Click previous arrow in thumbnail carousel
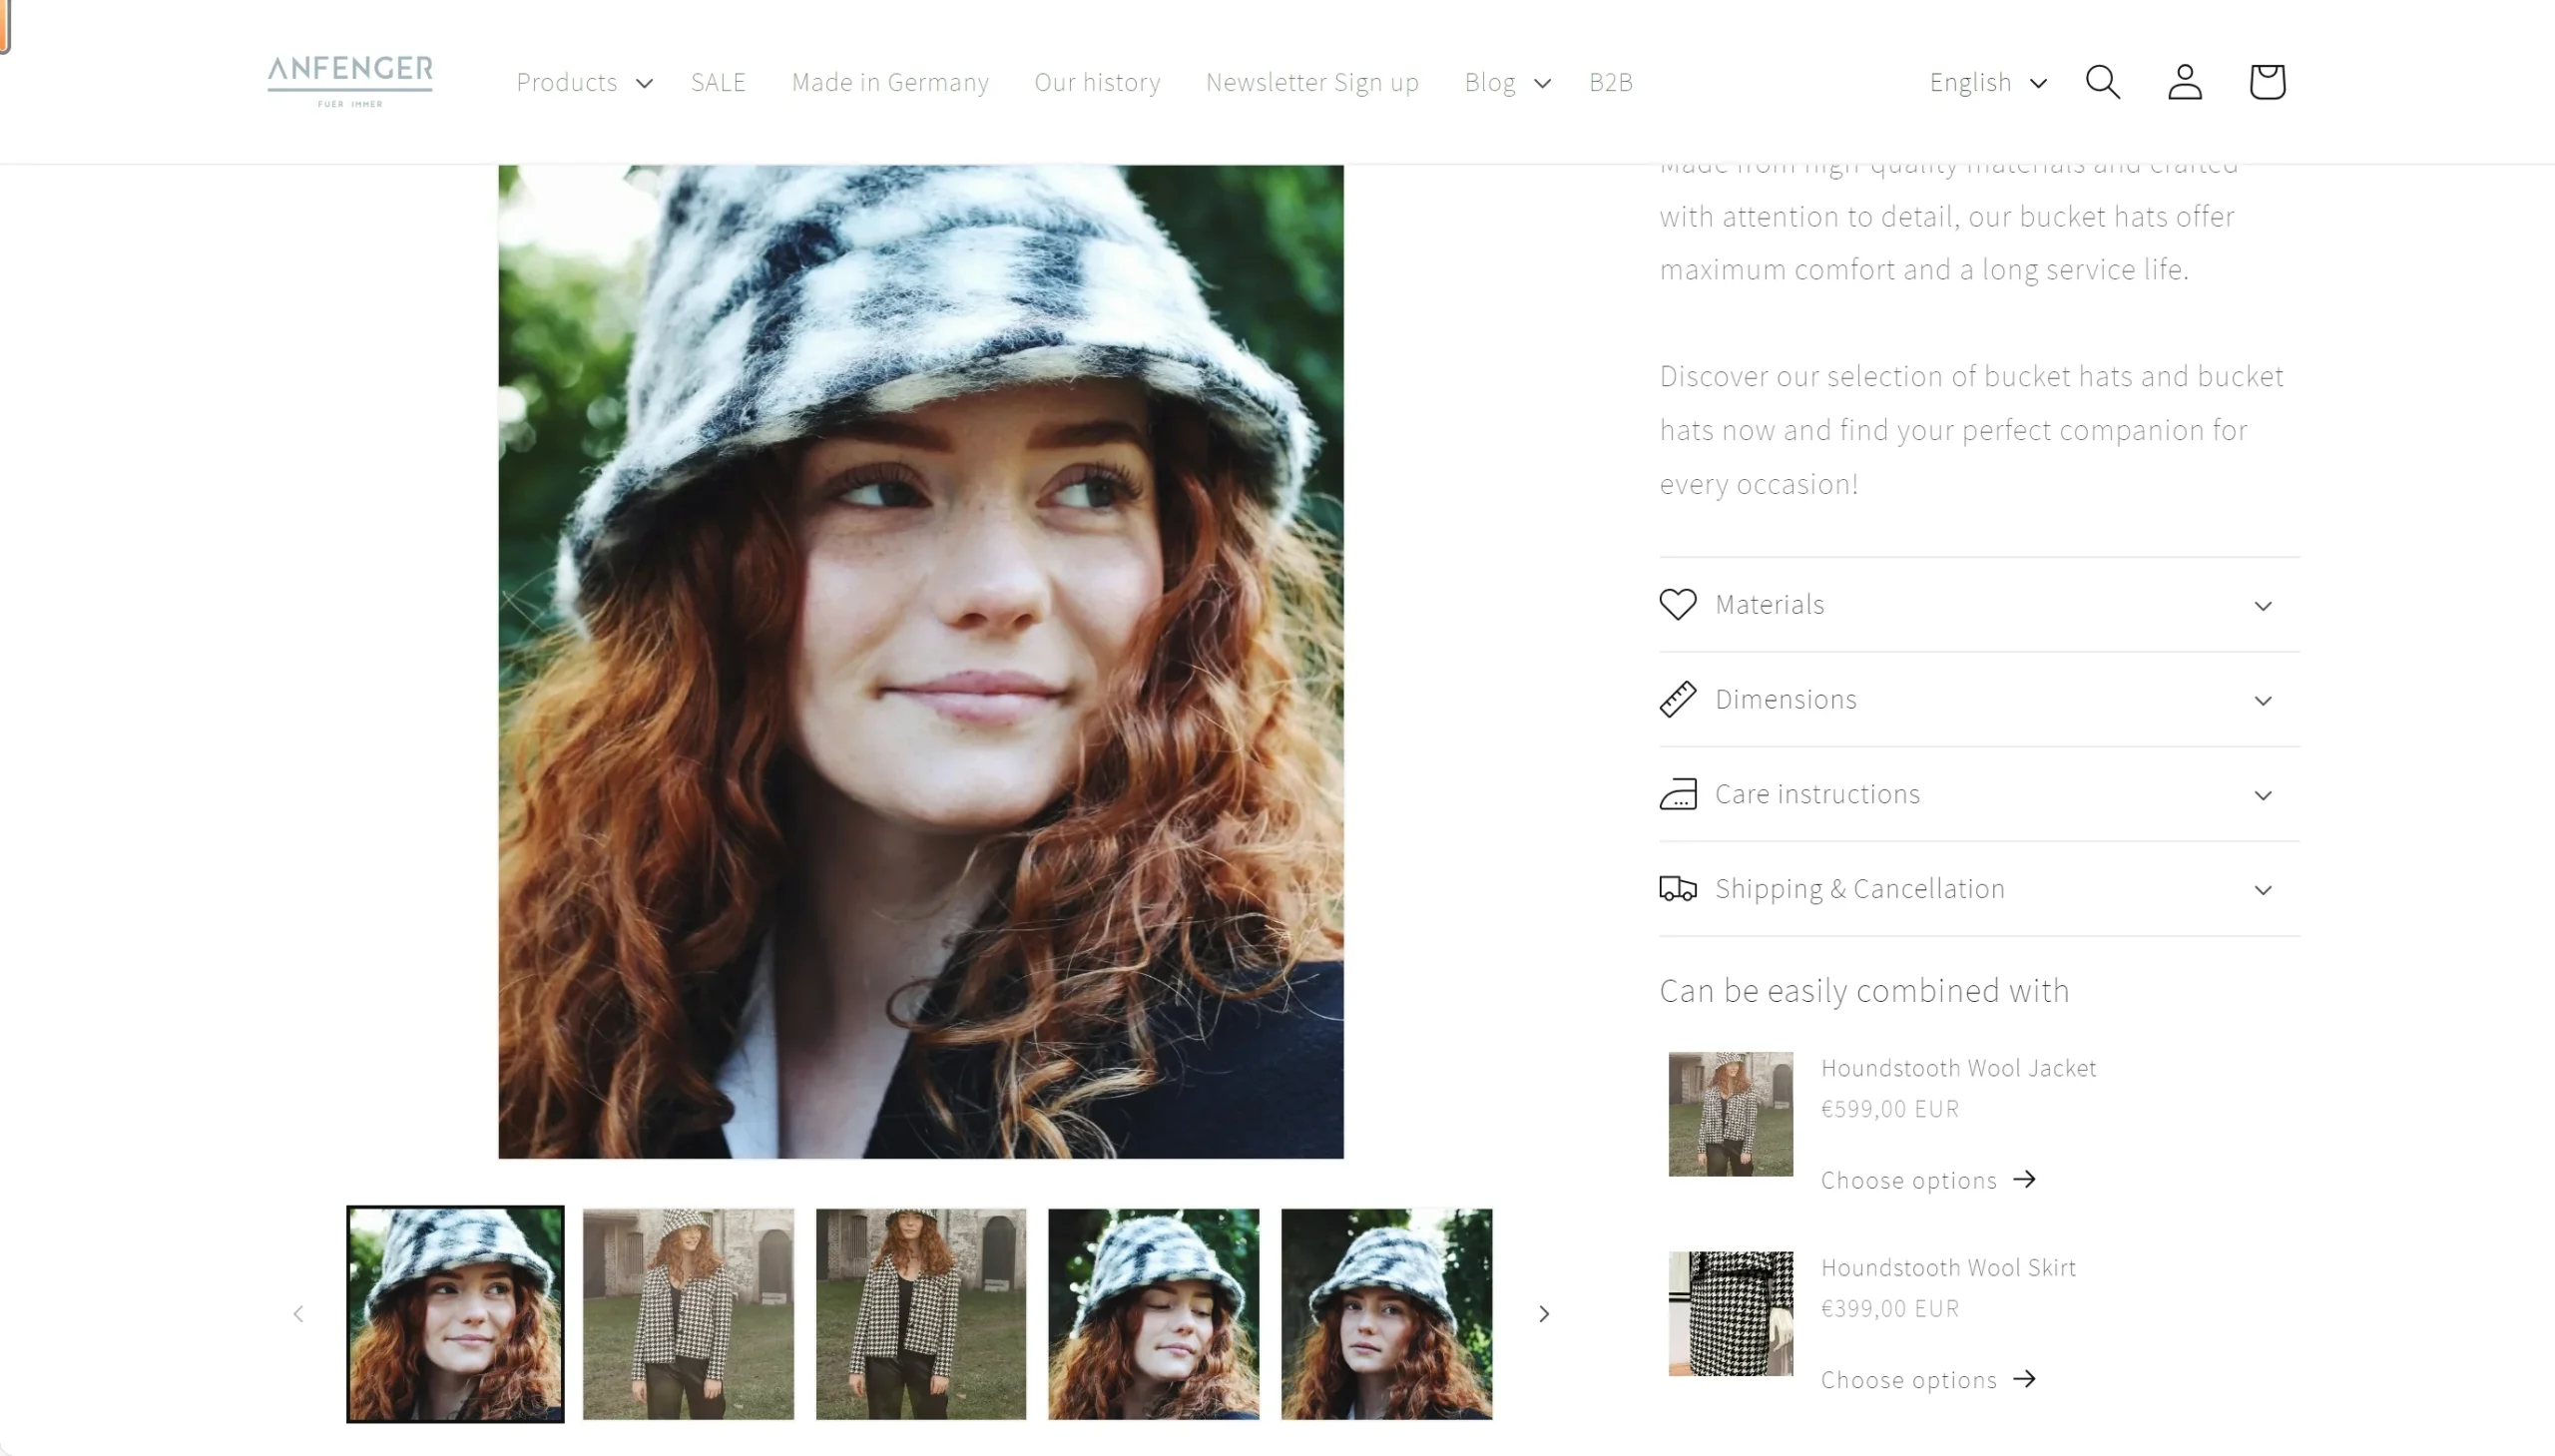This screenshot has height=1456, width=2555. click(x=298, y=1314)
